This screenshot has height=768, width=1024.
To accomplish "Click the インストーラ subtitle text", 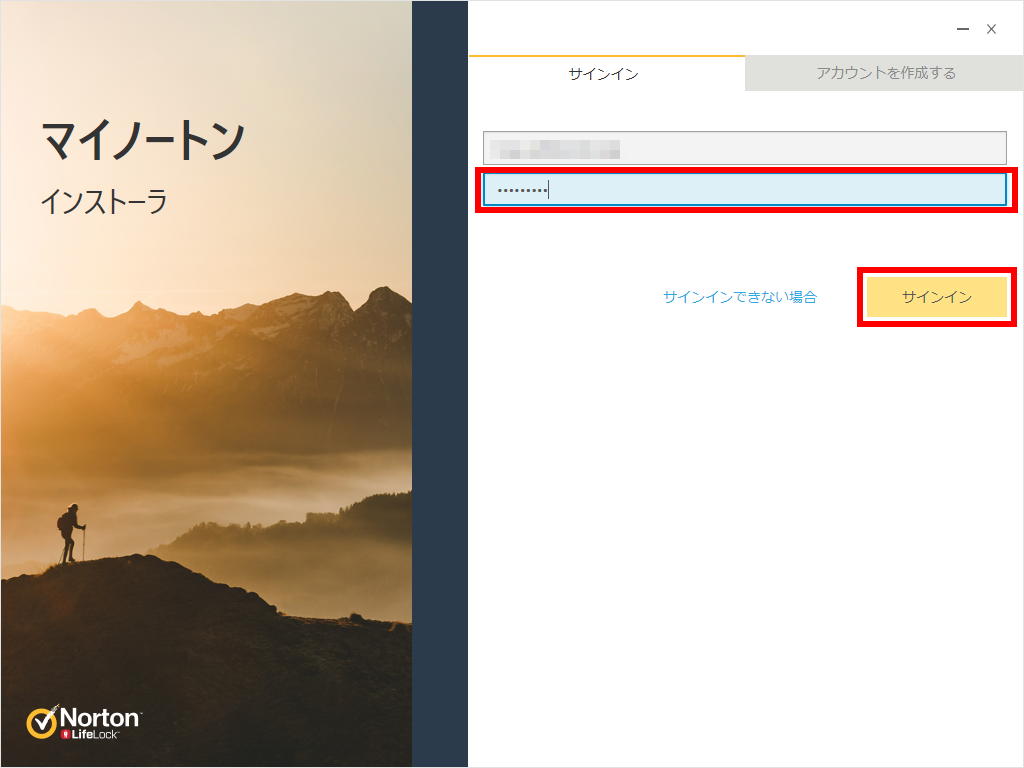I will [104, 202].
